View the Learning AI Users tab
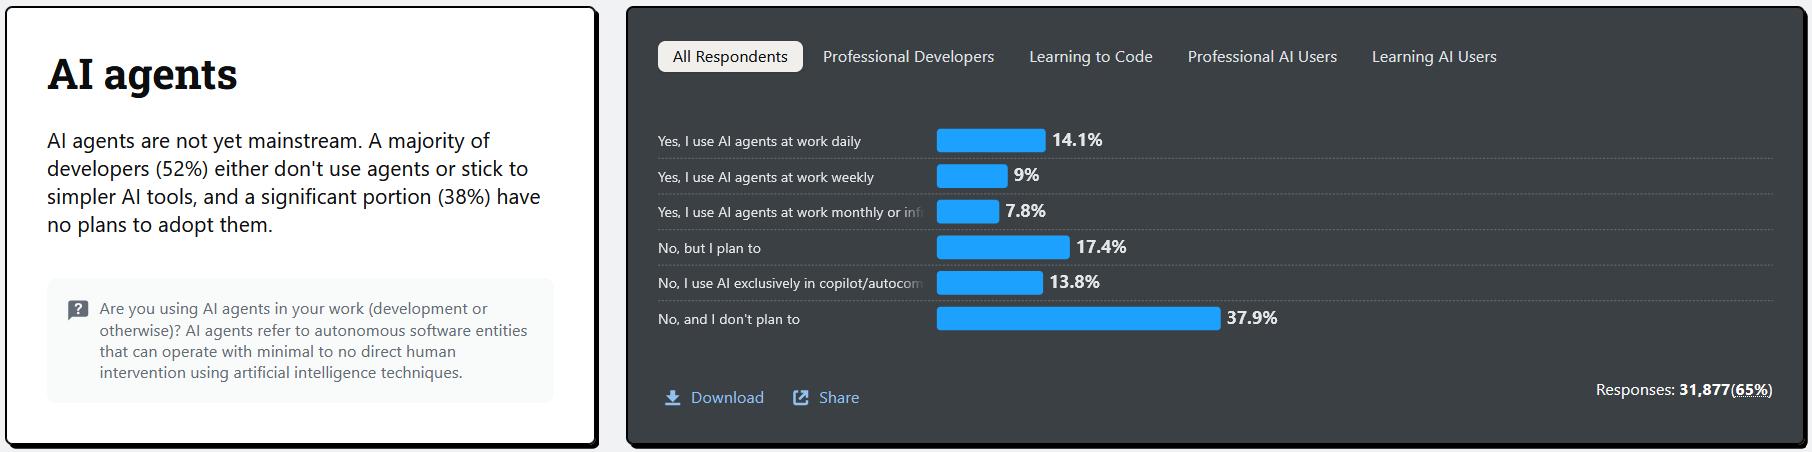The image size is (1812, 452). point(1434,57)
